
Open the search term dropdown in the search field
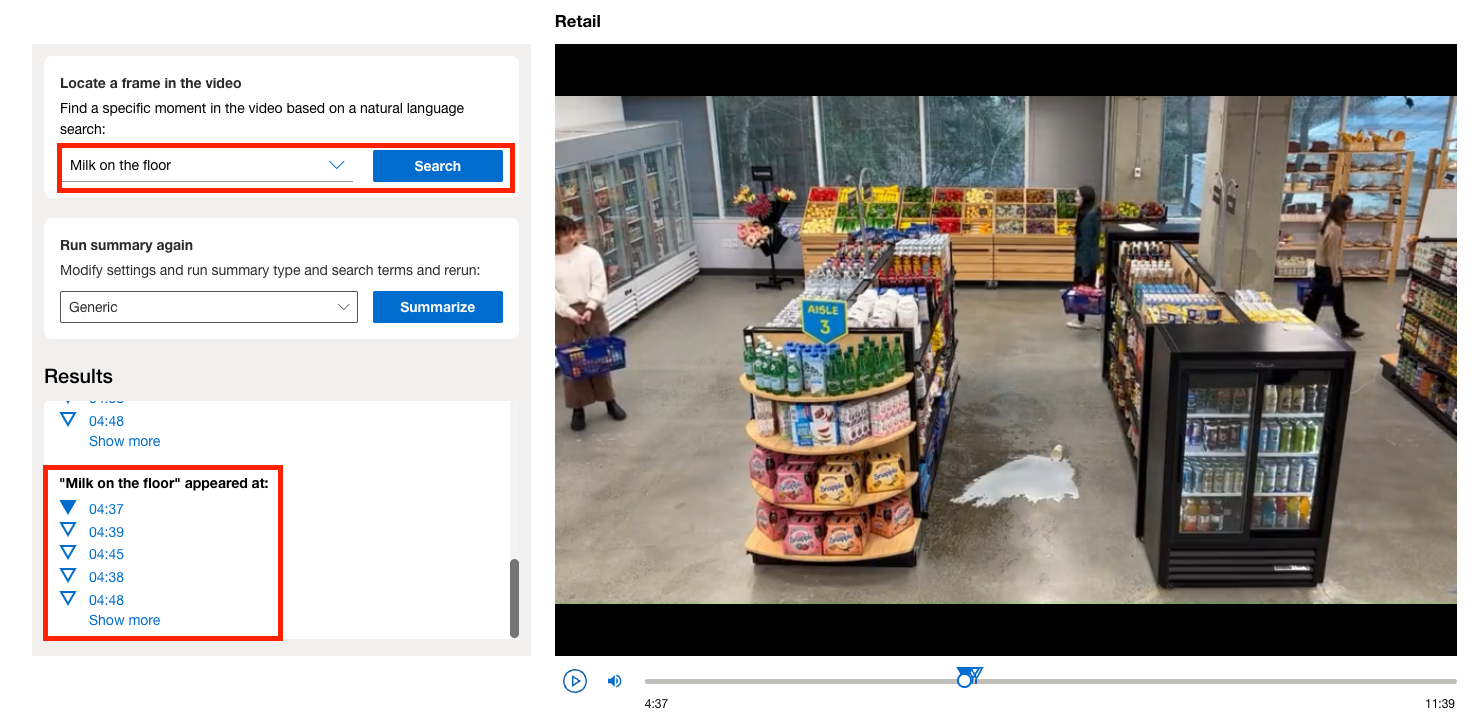(336, 165)
